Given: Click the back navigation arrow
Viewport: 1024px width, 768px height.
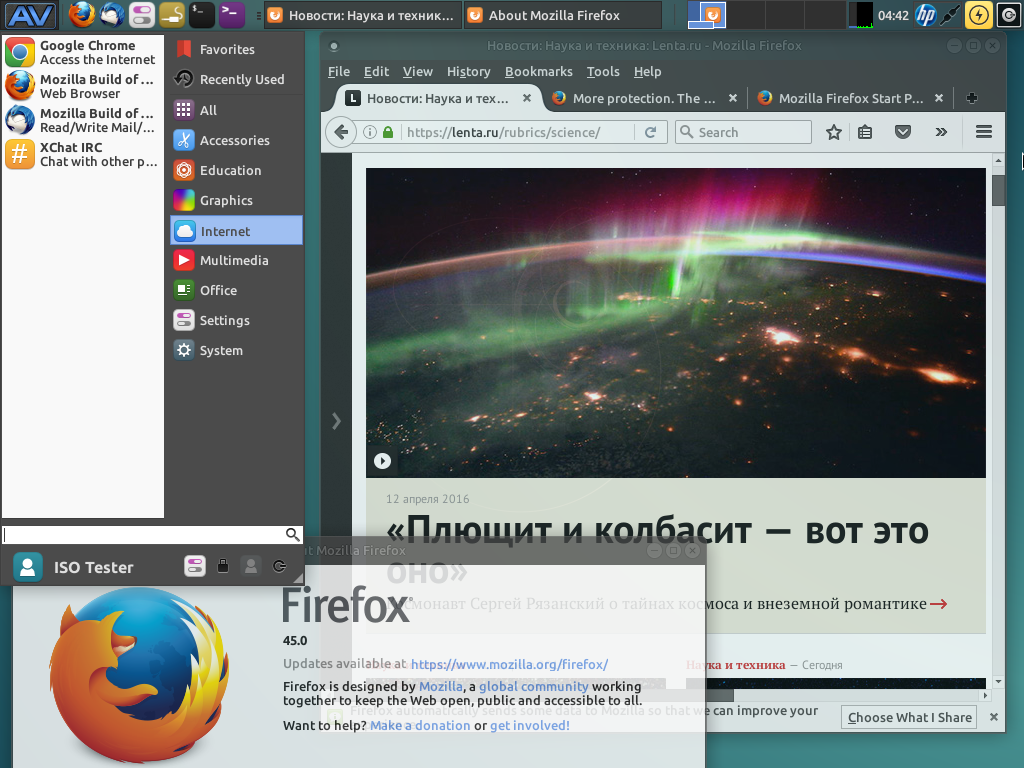Looking at the screenshot, I should tap(340, 132).
